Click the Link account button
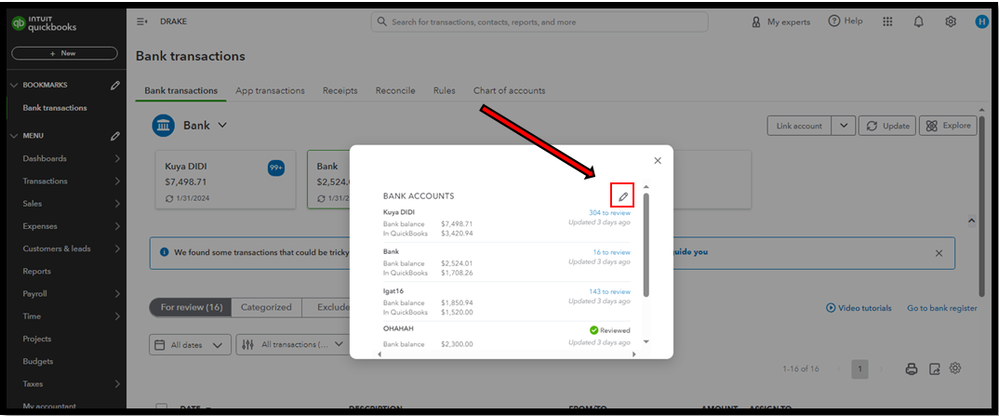Screen dimensions: 999x416 800,126
